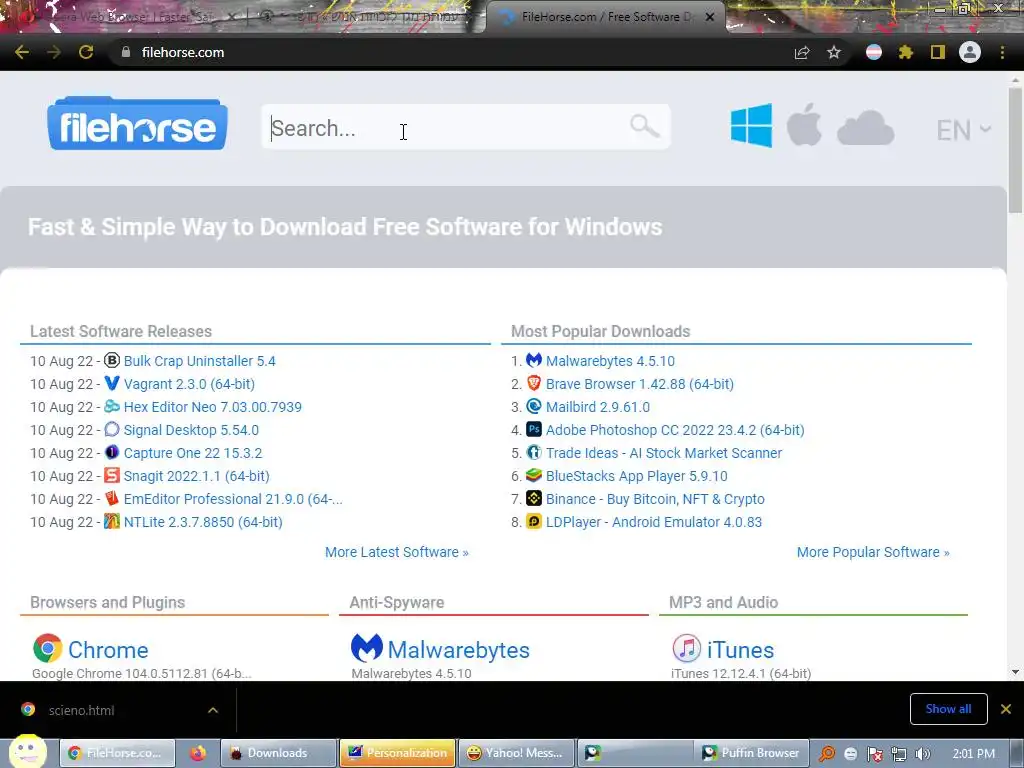Click the large Chrome logo icon
This screenshot has height=768, width=1024.
(47, 648)
